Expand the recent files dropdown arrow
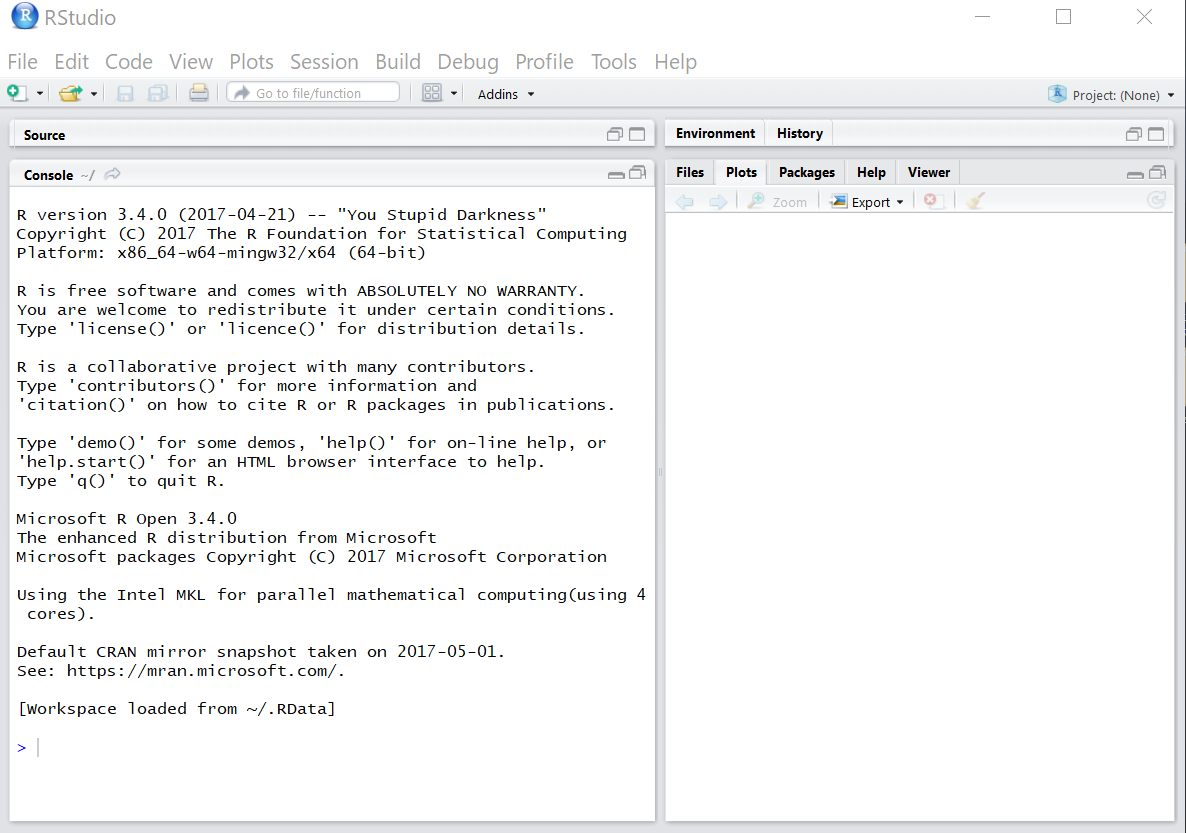The width and height of the screenshot is (1186, 833). [94, 94]
